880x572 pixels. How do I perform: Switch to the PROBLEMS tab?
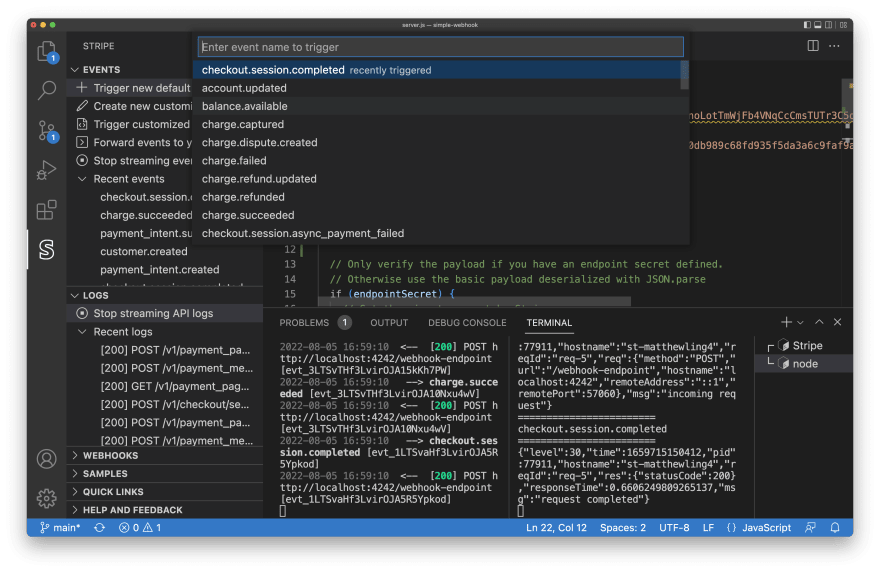pyautogui.click(x=304, y=323)
